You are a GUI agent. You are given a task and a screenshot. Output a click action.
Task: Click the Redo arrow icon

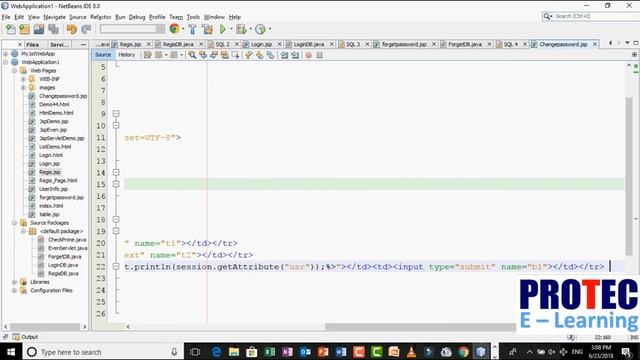(86, 29)
